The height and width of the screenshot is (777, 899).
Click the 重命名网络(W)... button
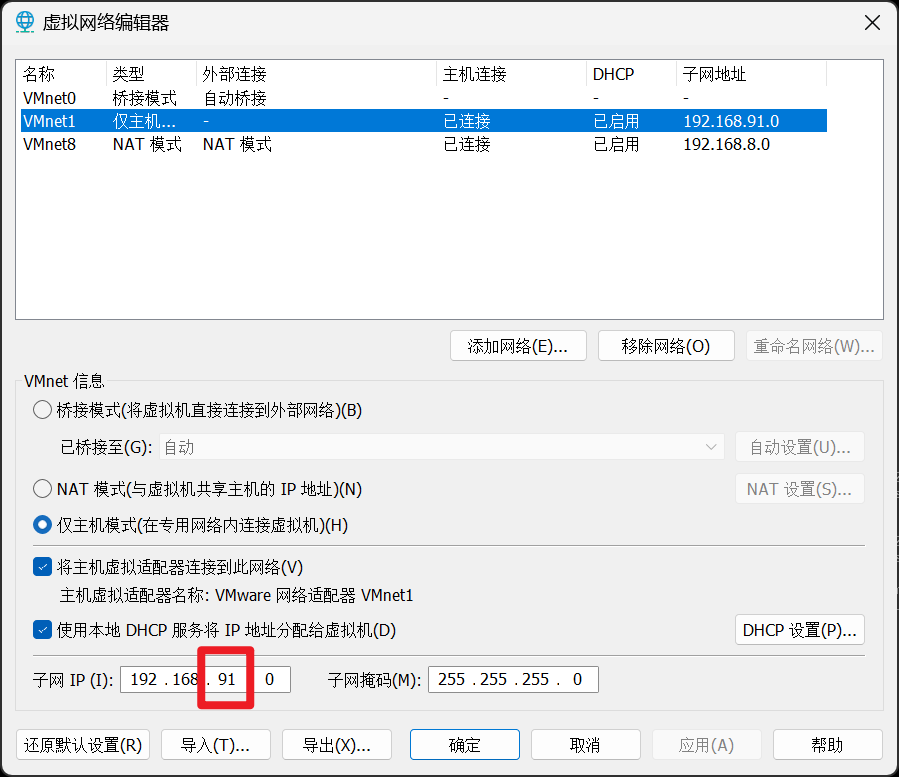coord(814,346)
